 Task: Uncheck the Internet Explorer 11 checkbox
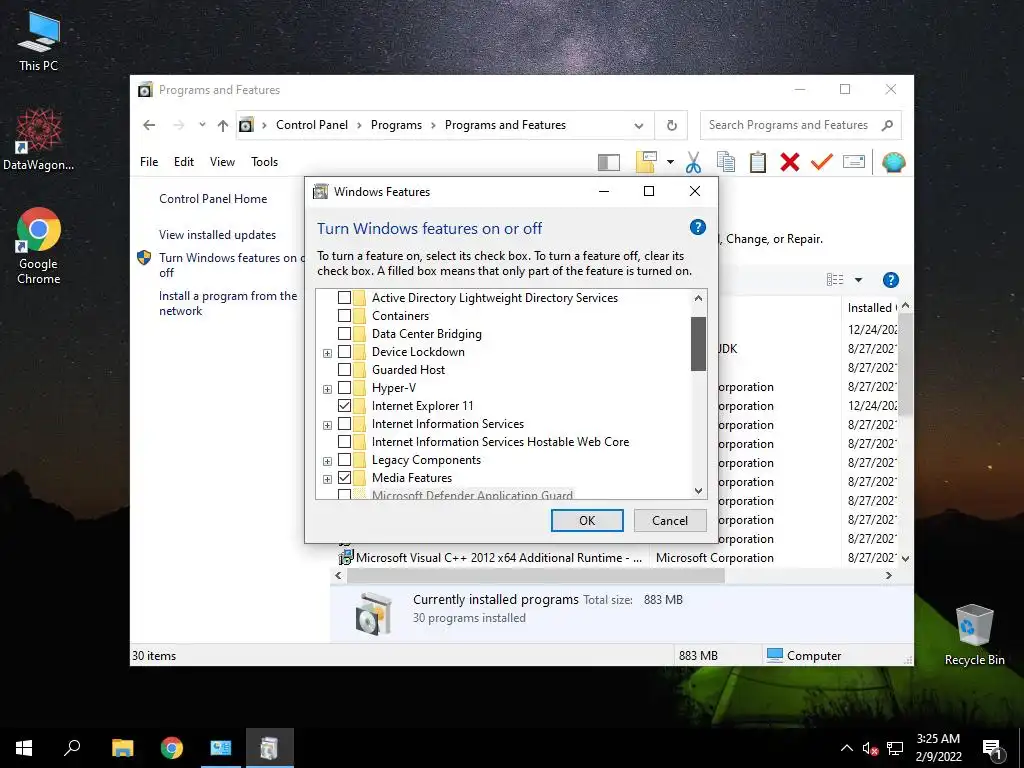click(x=344, y=406)
